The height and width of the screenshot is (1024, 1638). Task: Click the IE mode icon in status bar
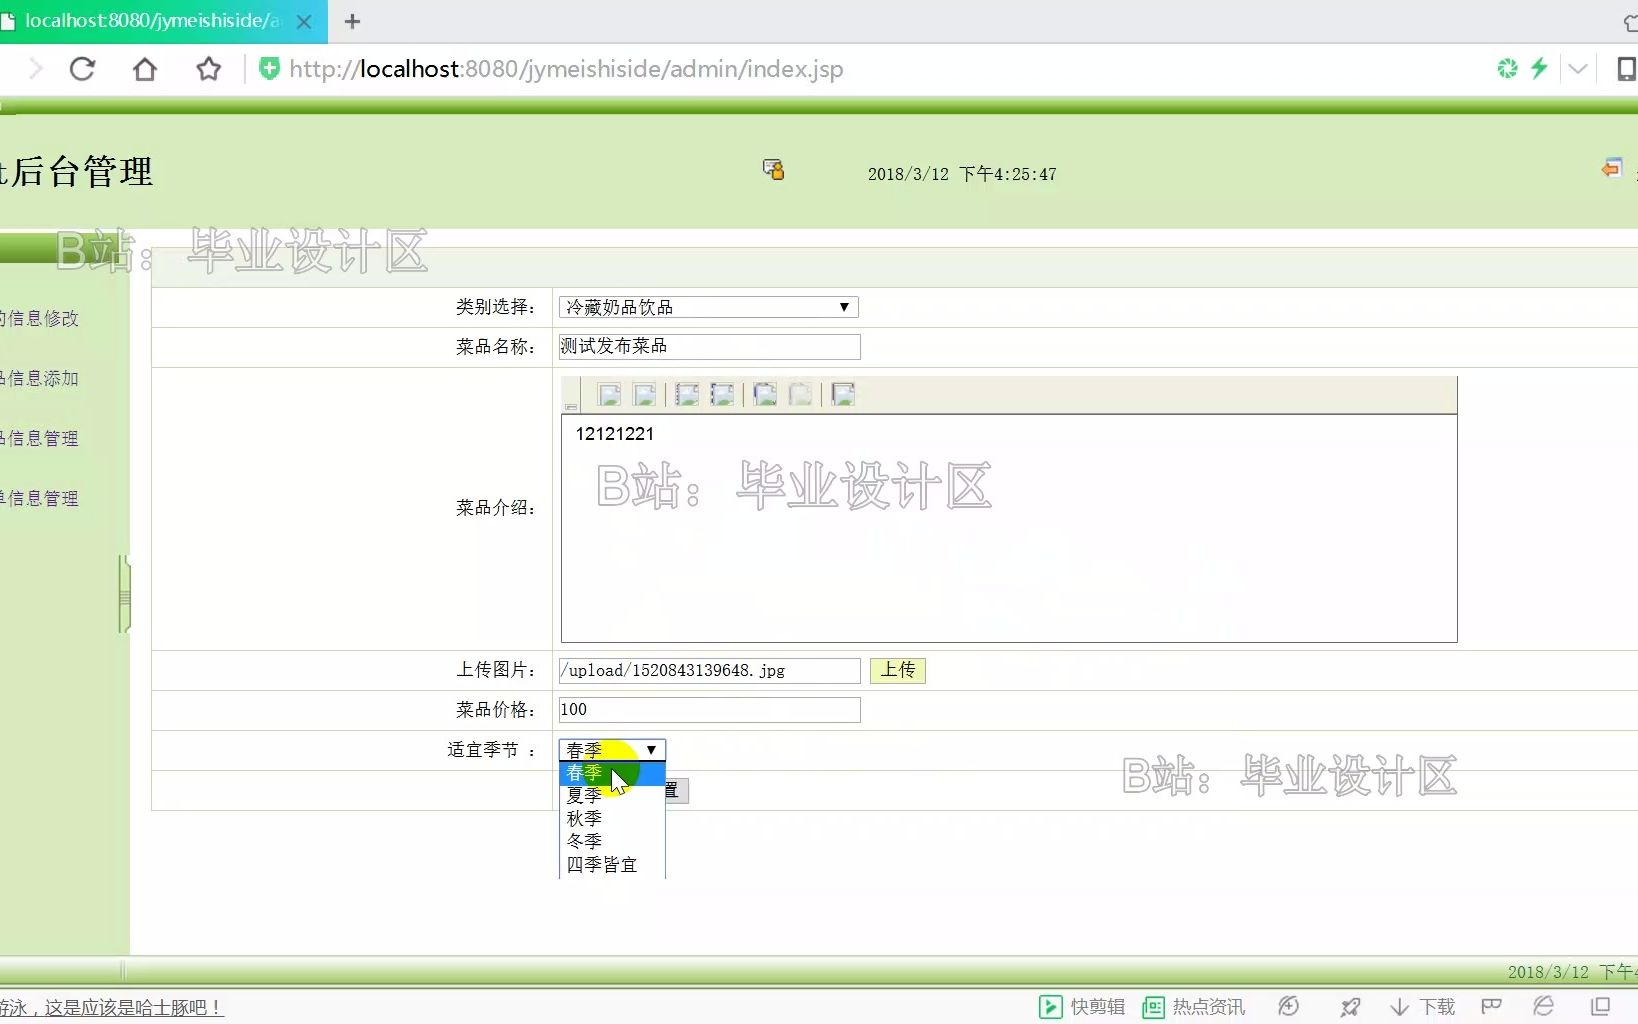[x=1544, y=1006]
